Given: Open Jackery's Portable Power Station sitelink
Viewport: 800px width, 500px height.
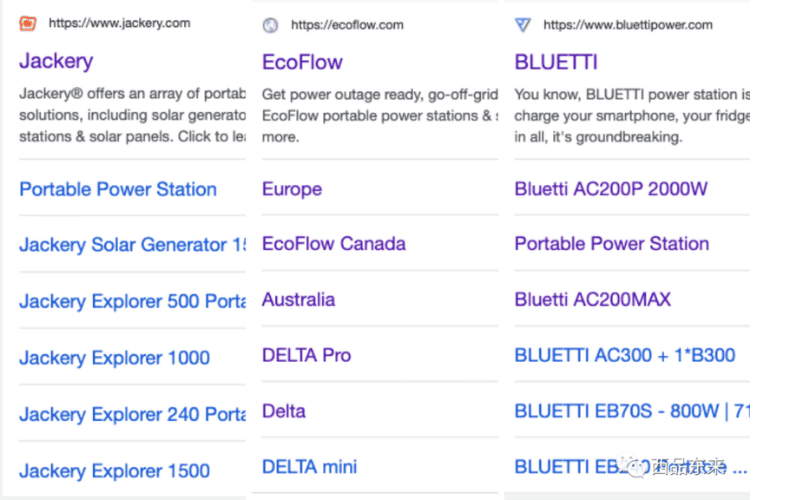Looking at the screenshot, I should point(118,189).
